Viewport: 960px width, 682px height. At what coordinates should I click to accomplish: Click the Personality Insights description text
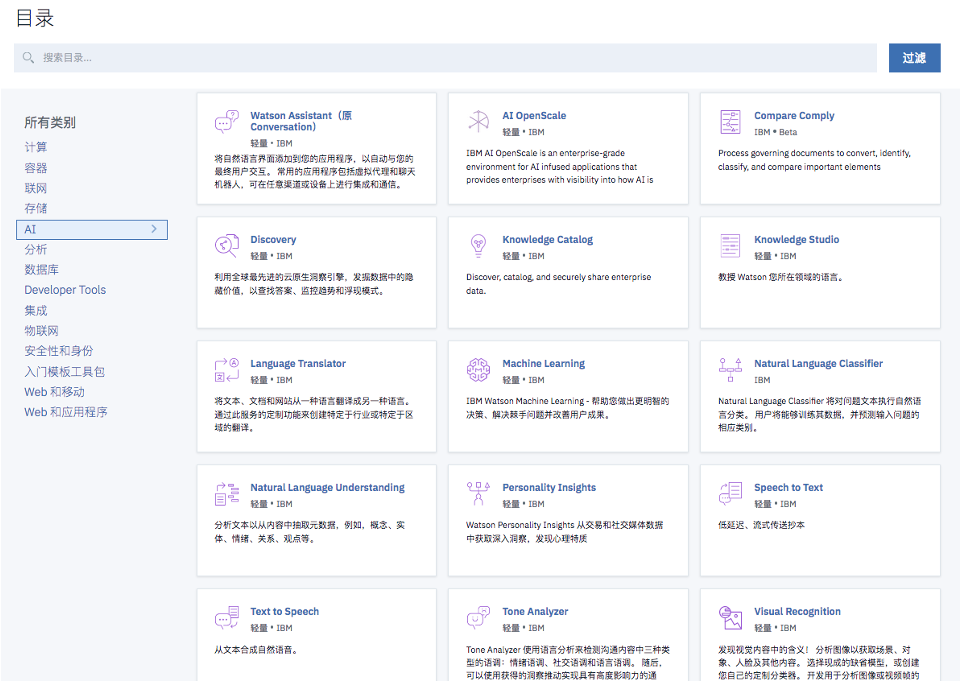click(564, 532)
